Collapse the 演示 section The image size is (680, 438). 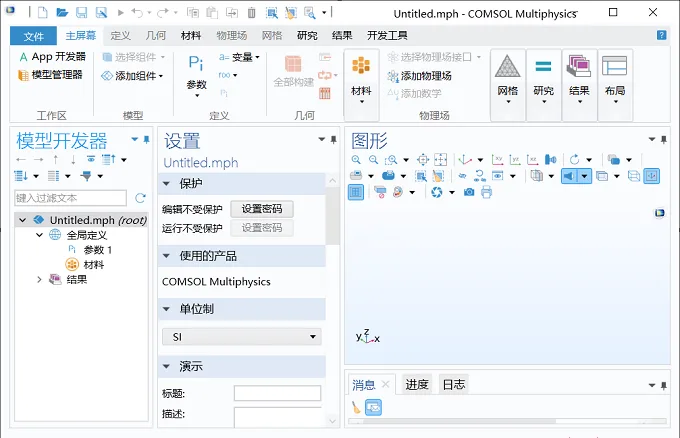pyautogui.click(x=166, y=367)
